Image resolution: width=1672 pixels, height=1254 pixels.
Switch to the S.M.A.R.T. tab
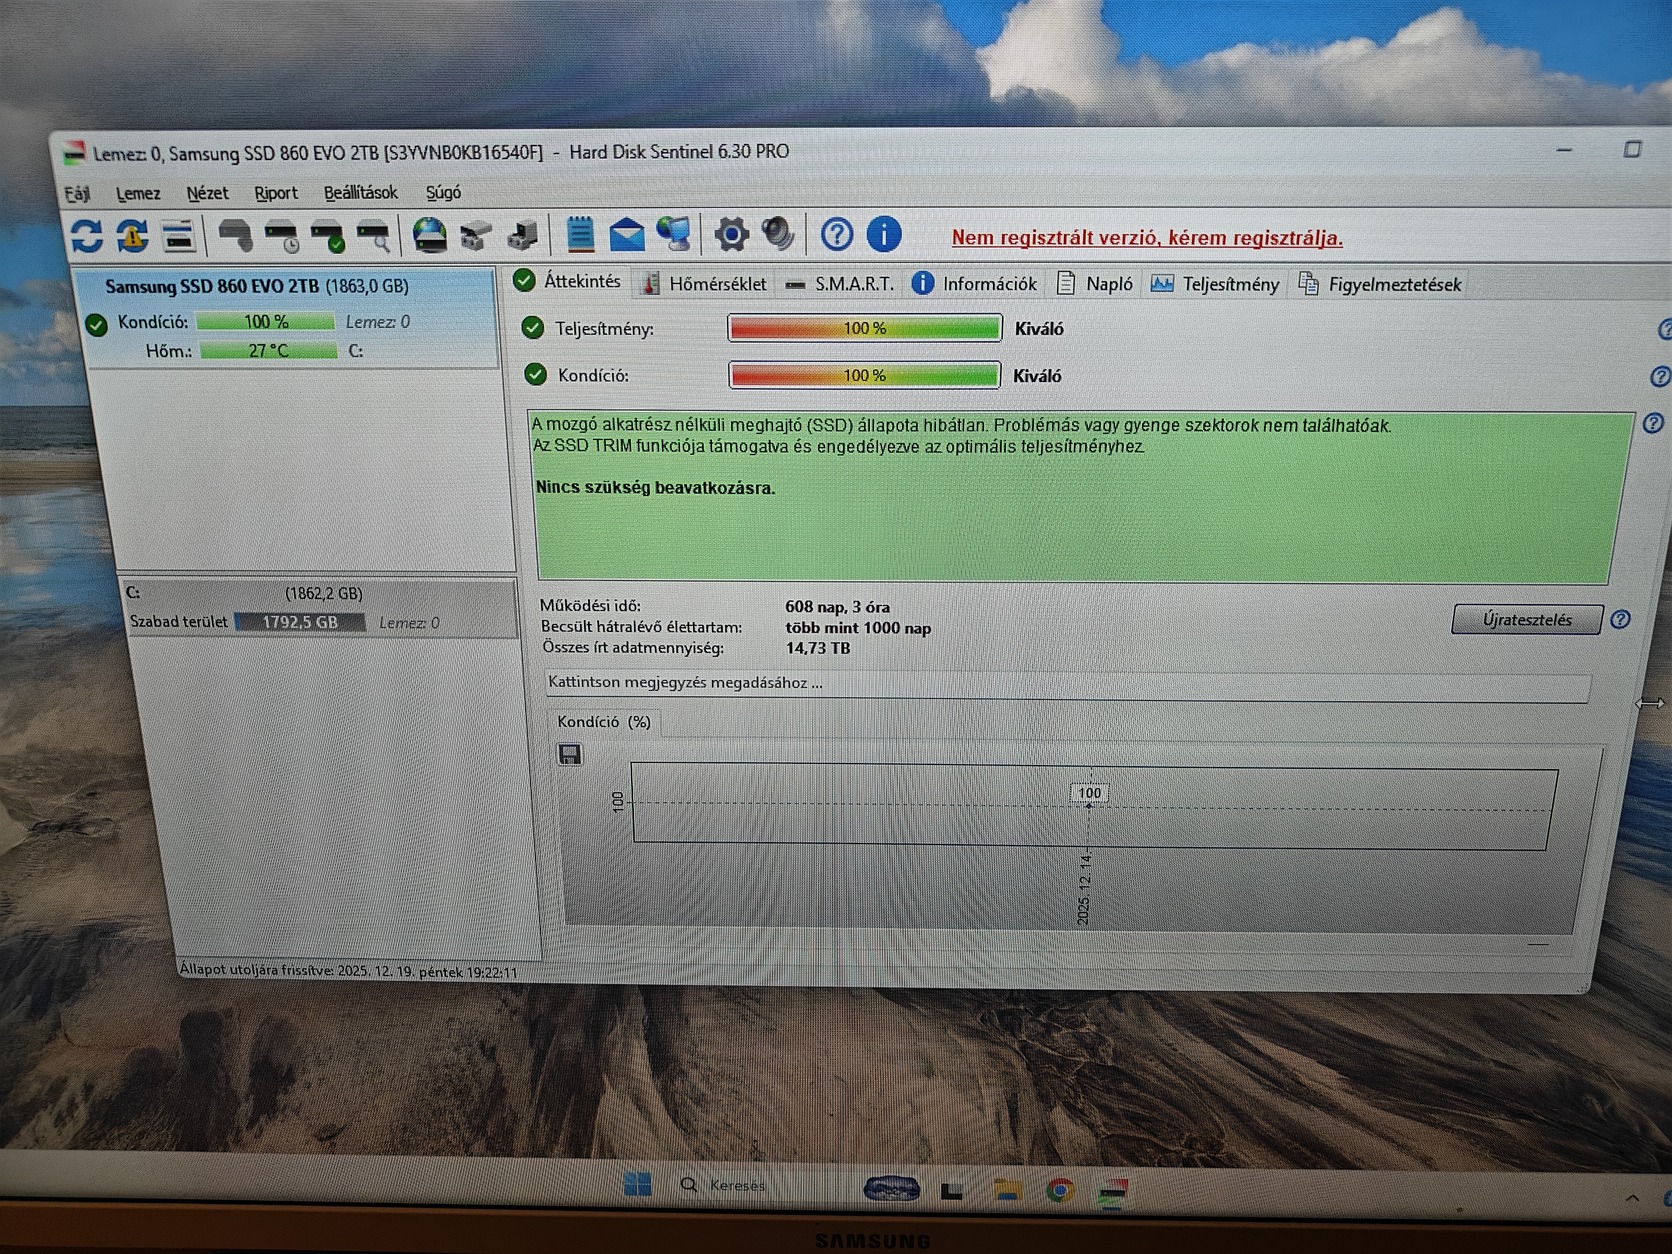(x=840, y=284)
